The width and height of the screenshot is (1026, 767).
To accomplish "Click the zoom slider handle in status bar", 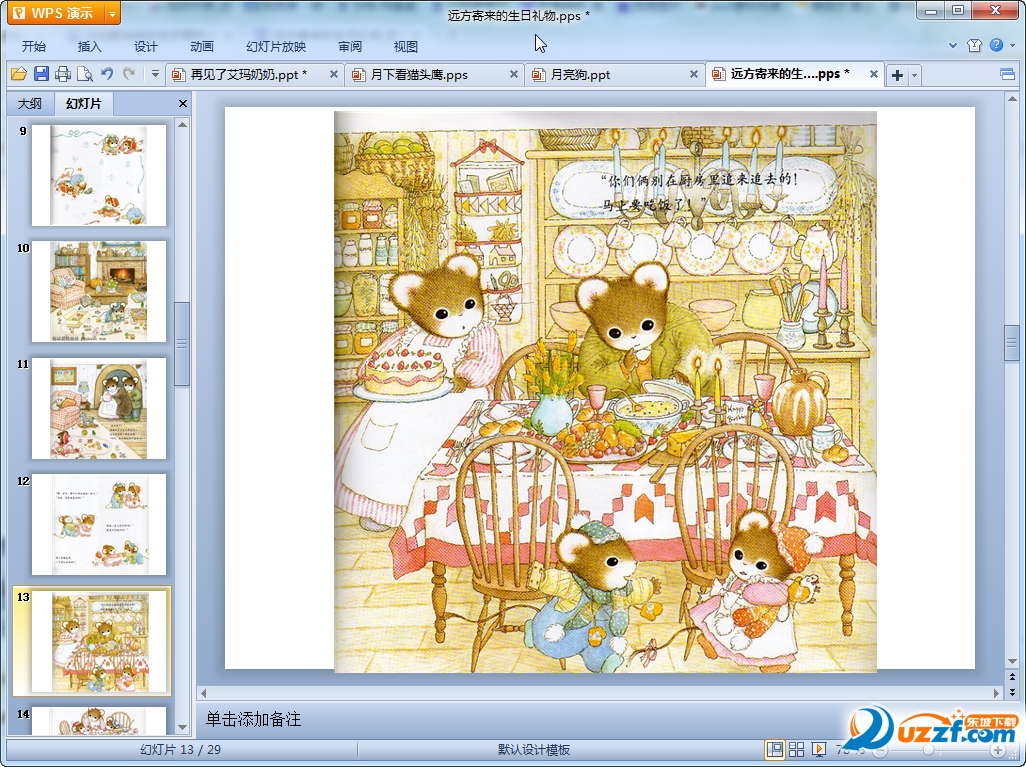I will pos(929,749).
